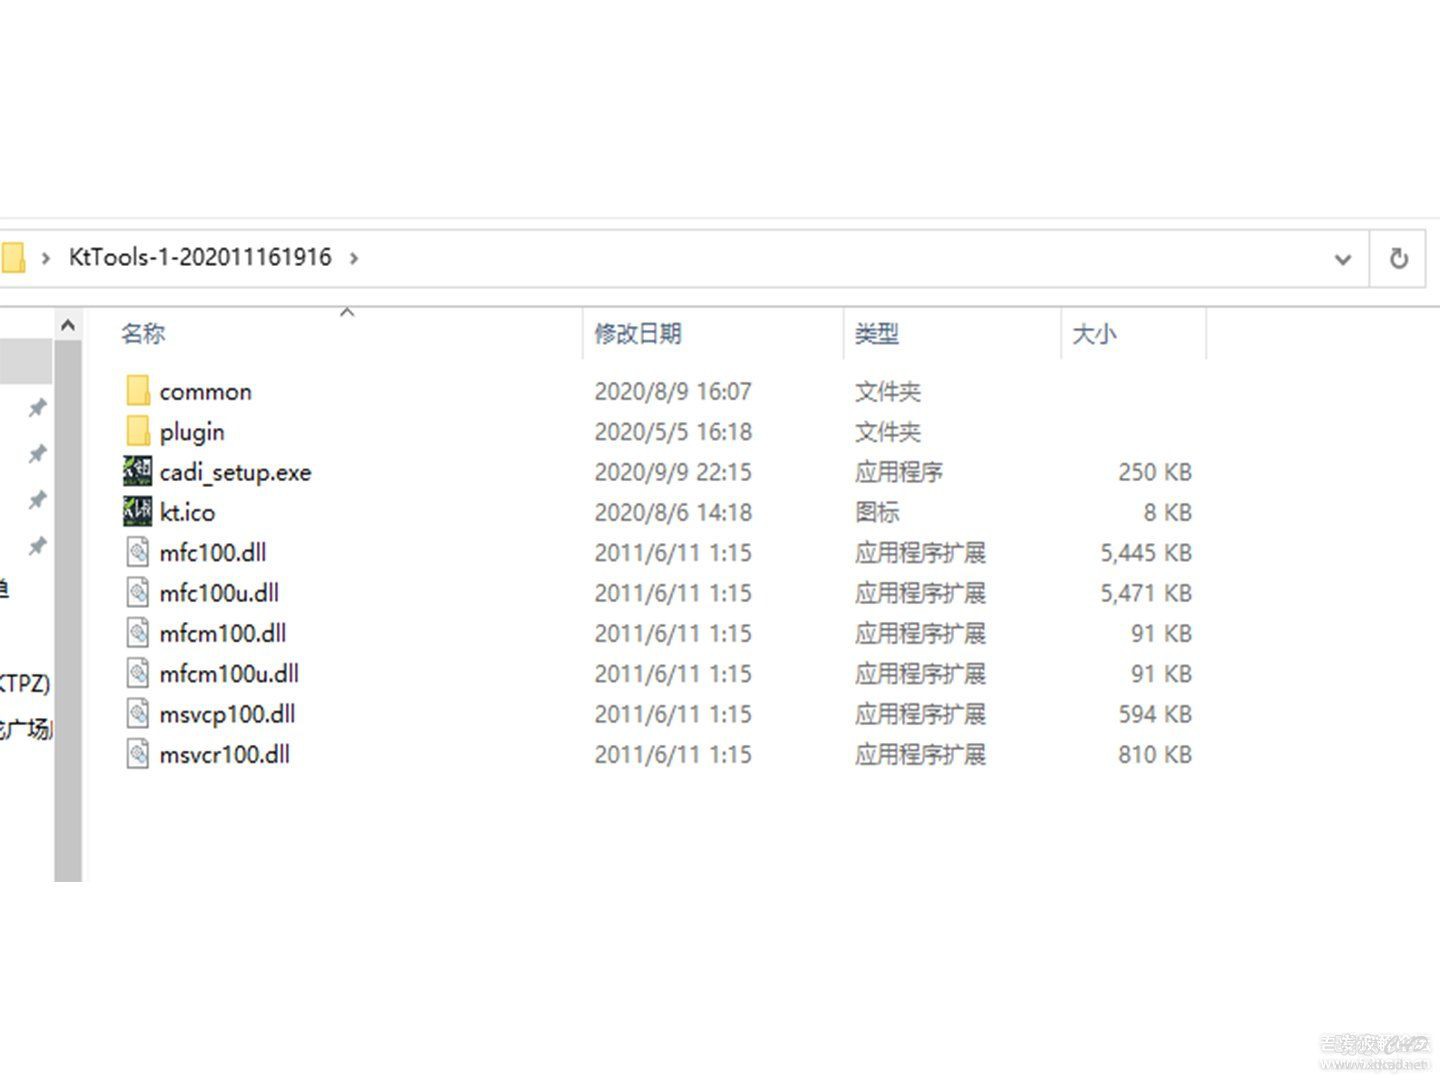This screenshot has height=1080, width=1440.
Task: Click the folder icon in address bar
Action: click(13, 258)
